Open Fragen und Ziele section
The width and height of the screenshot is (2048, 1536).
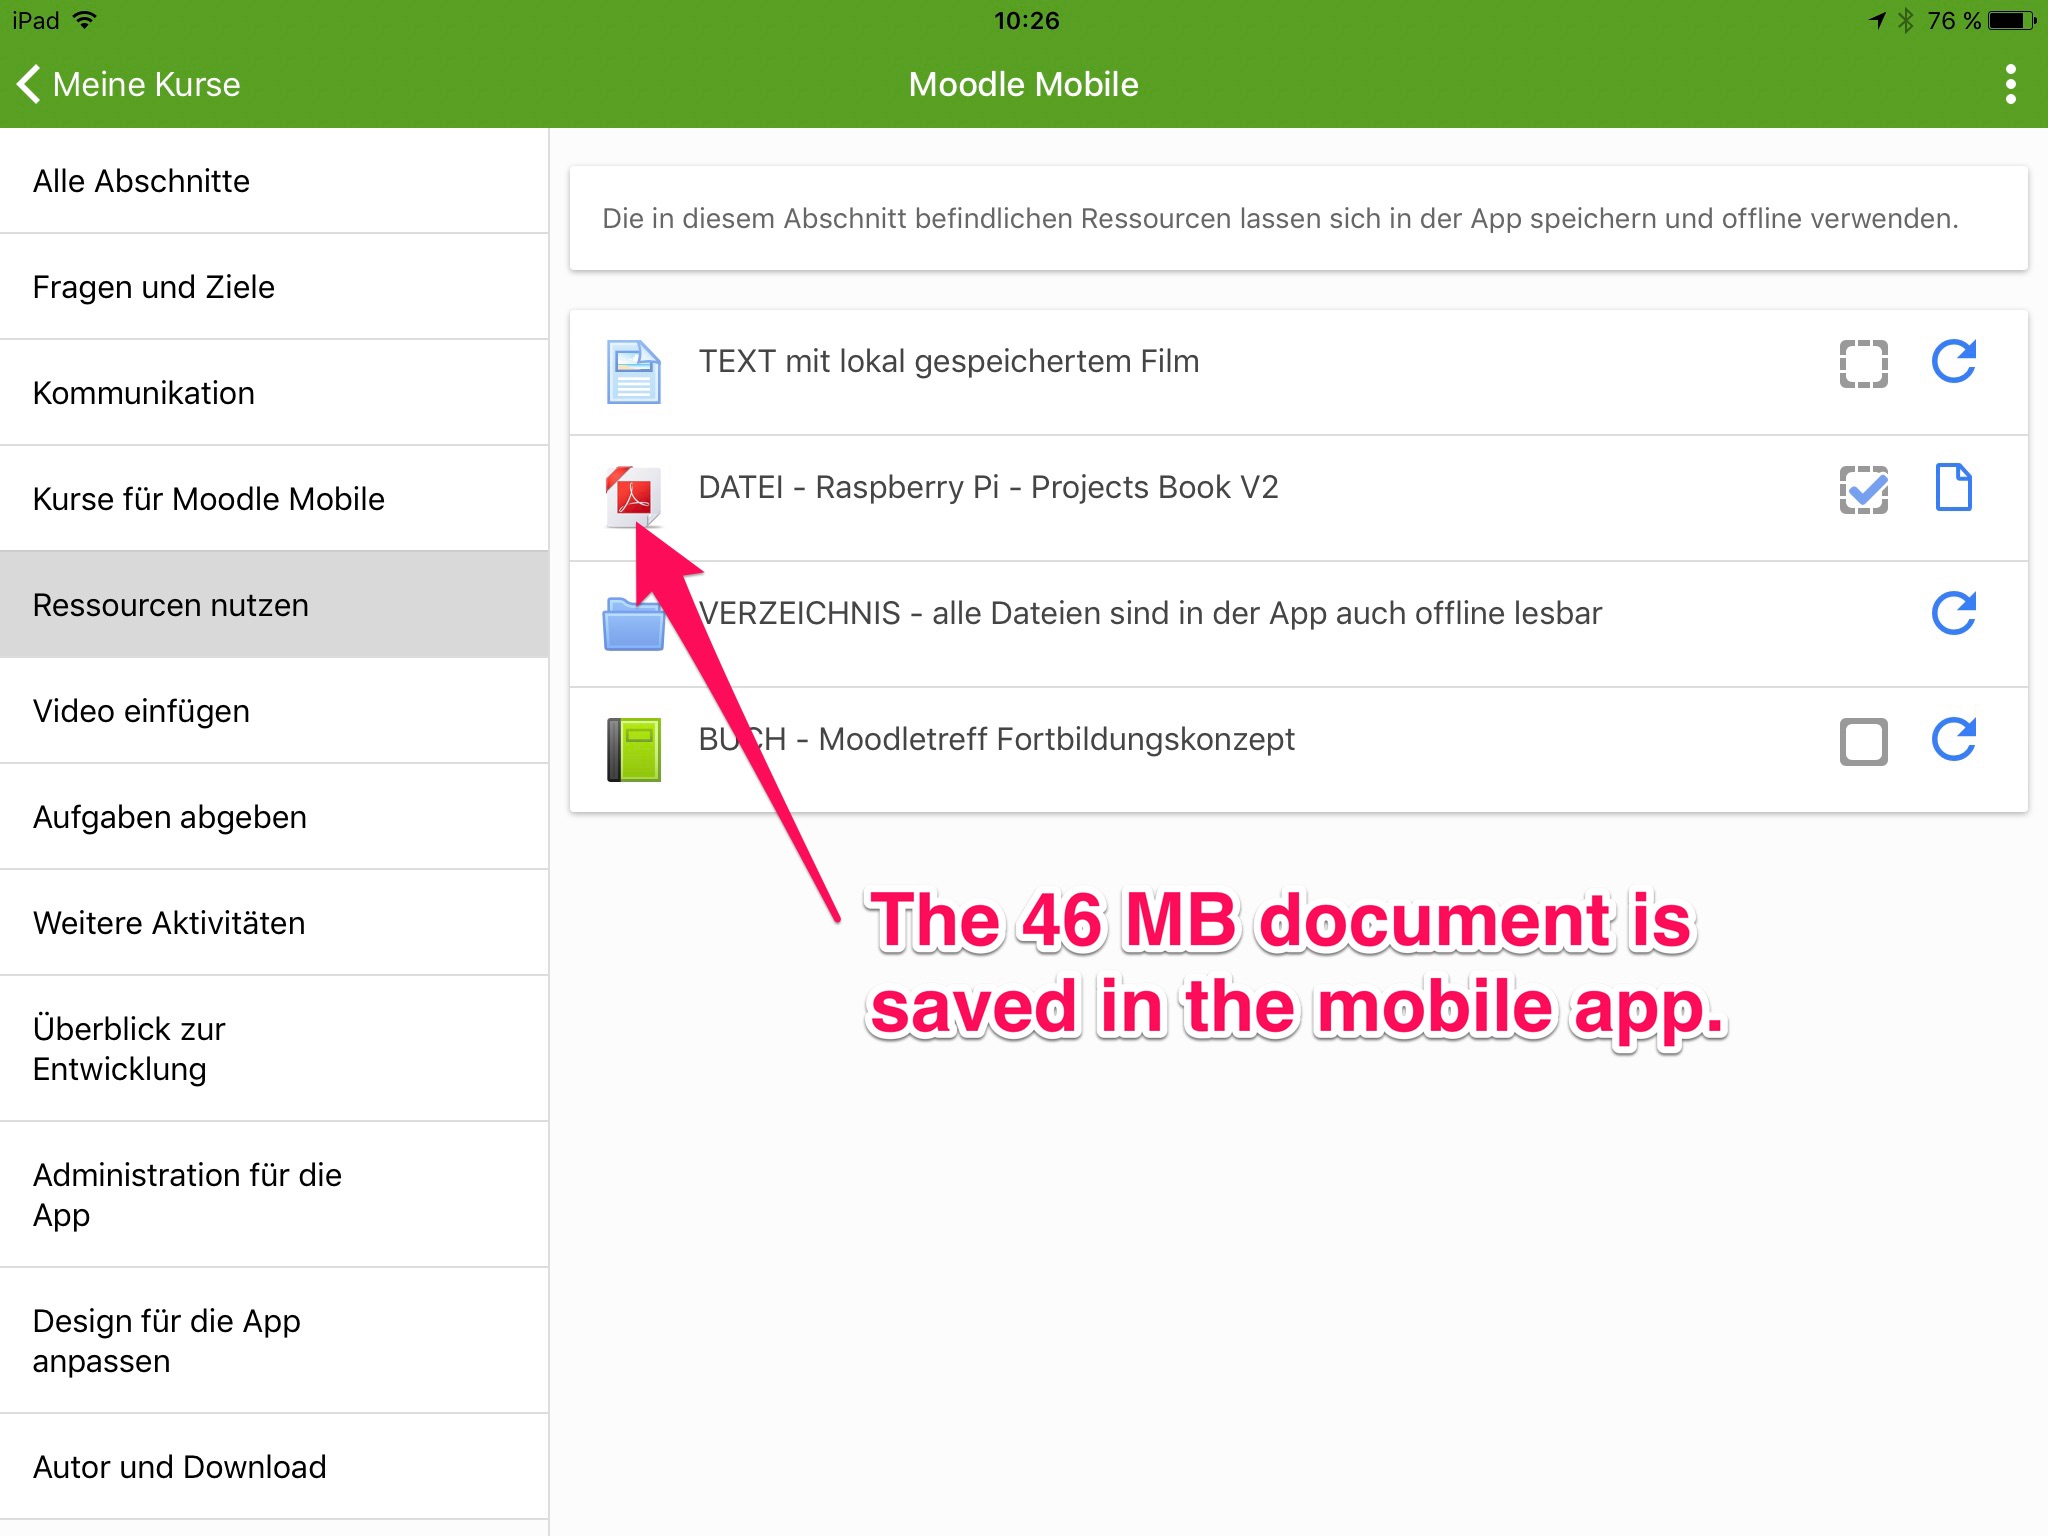click(x=274, y=287)
